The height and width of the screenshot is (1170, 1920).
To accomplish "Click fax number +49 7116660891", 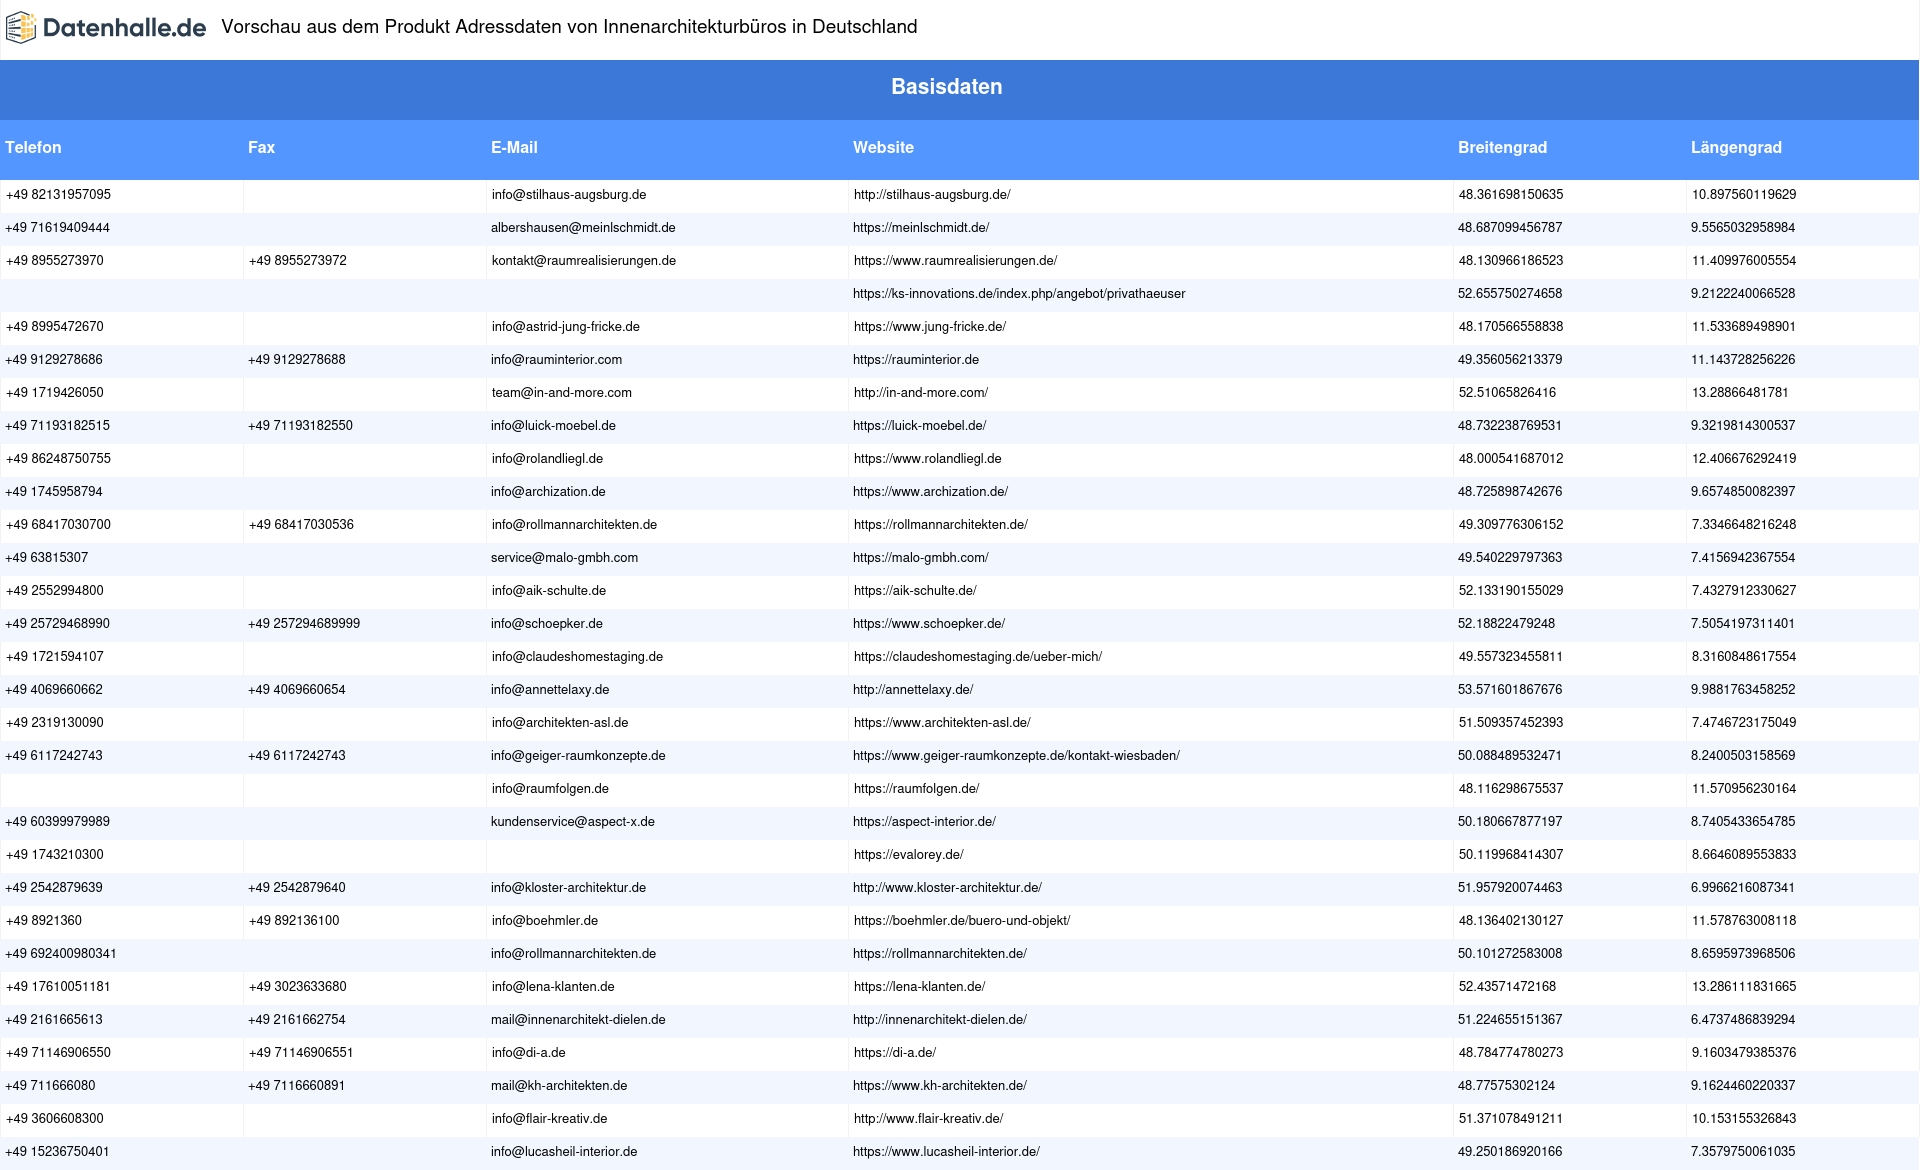I will [x=297, y=1086].
